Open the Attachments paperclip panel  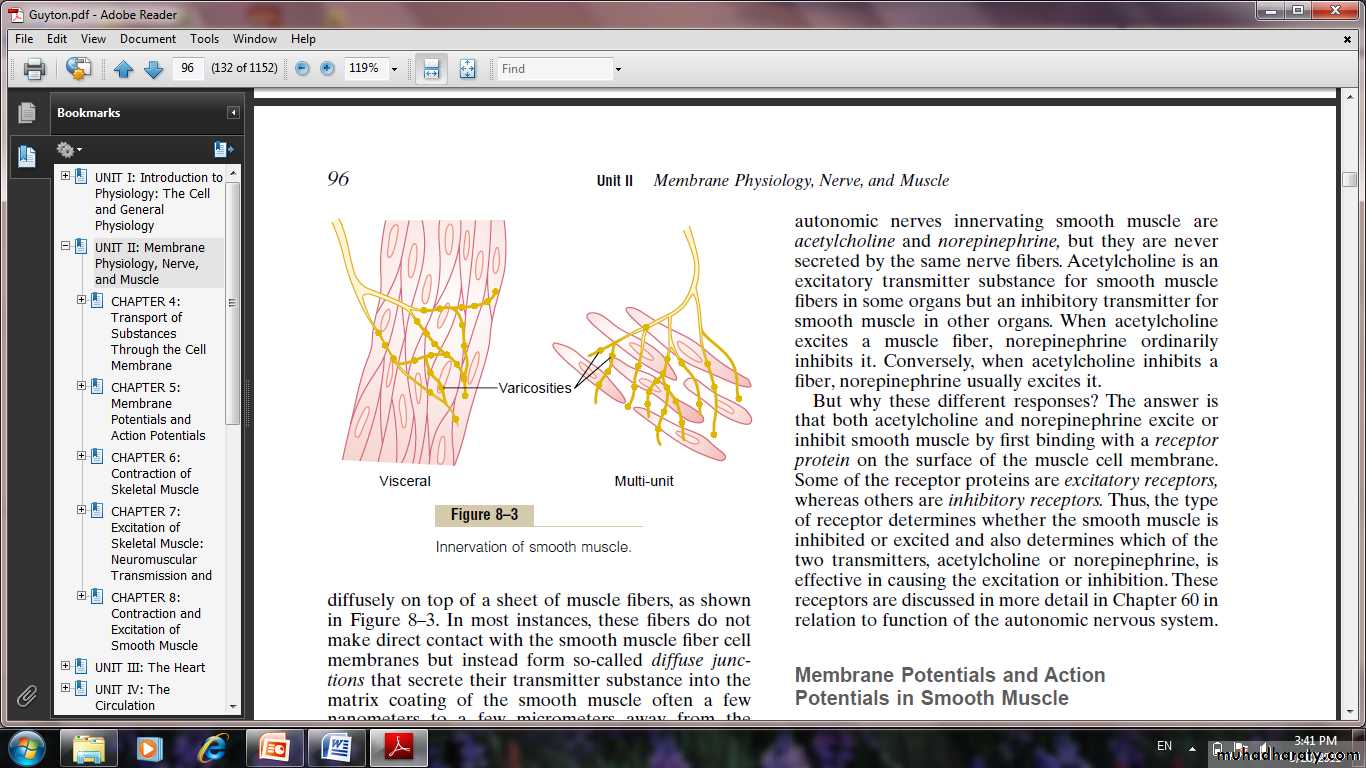coord(27,695)
